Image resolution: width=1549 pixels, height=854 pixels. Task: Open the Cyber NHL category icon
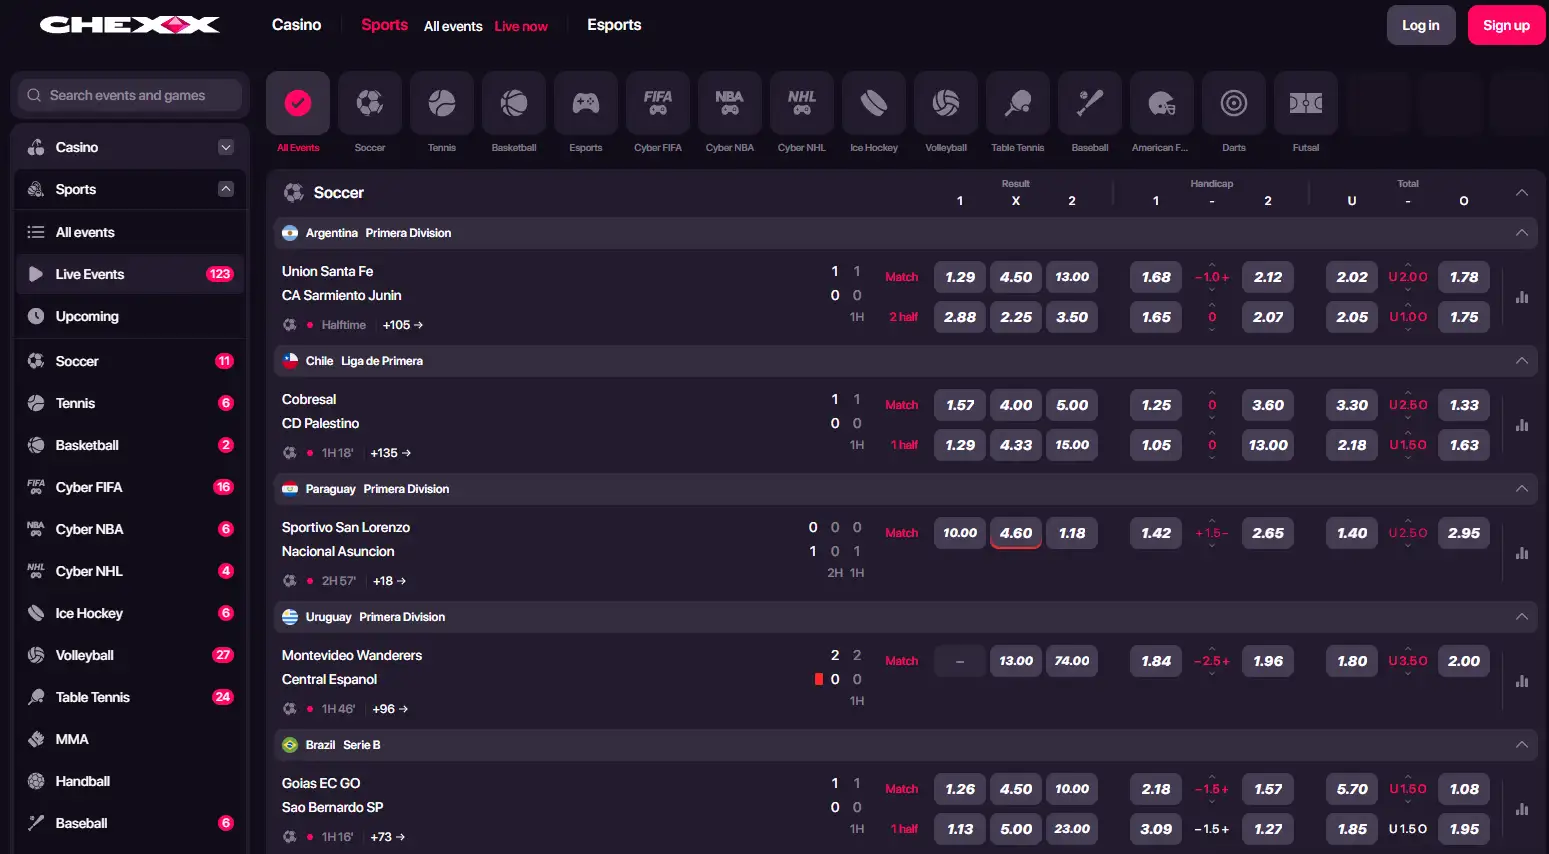point(802,103)
